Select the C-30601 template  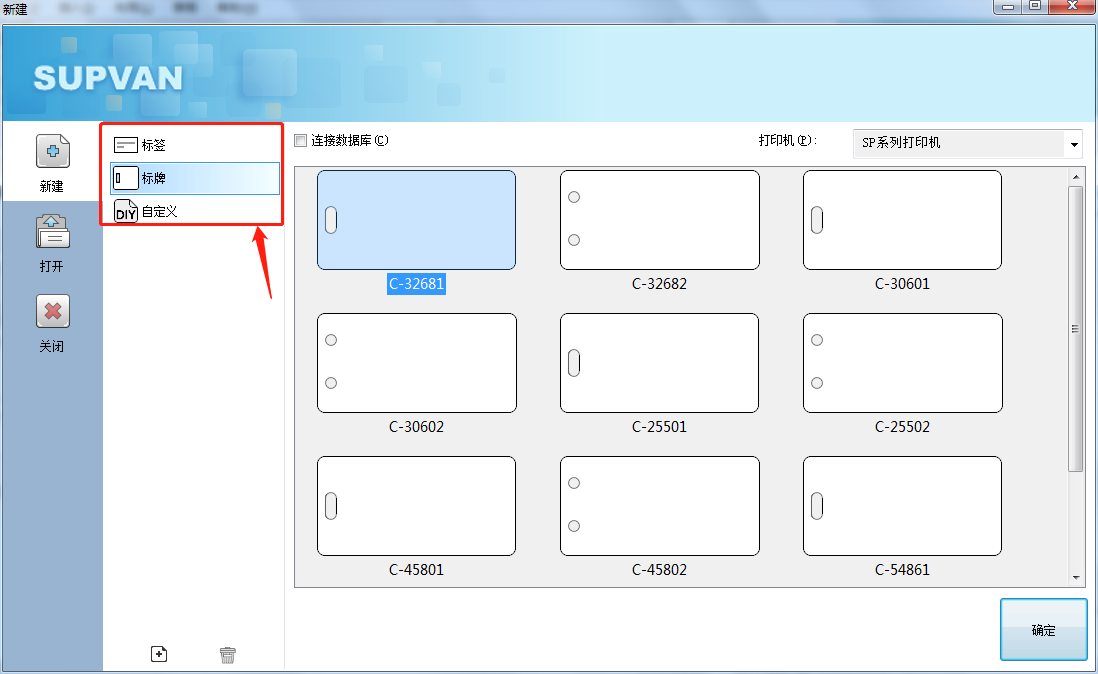point(902,220)
